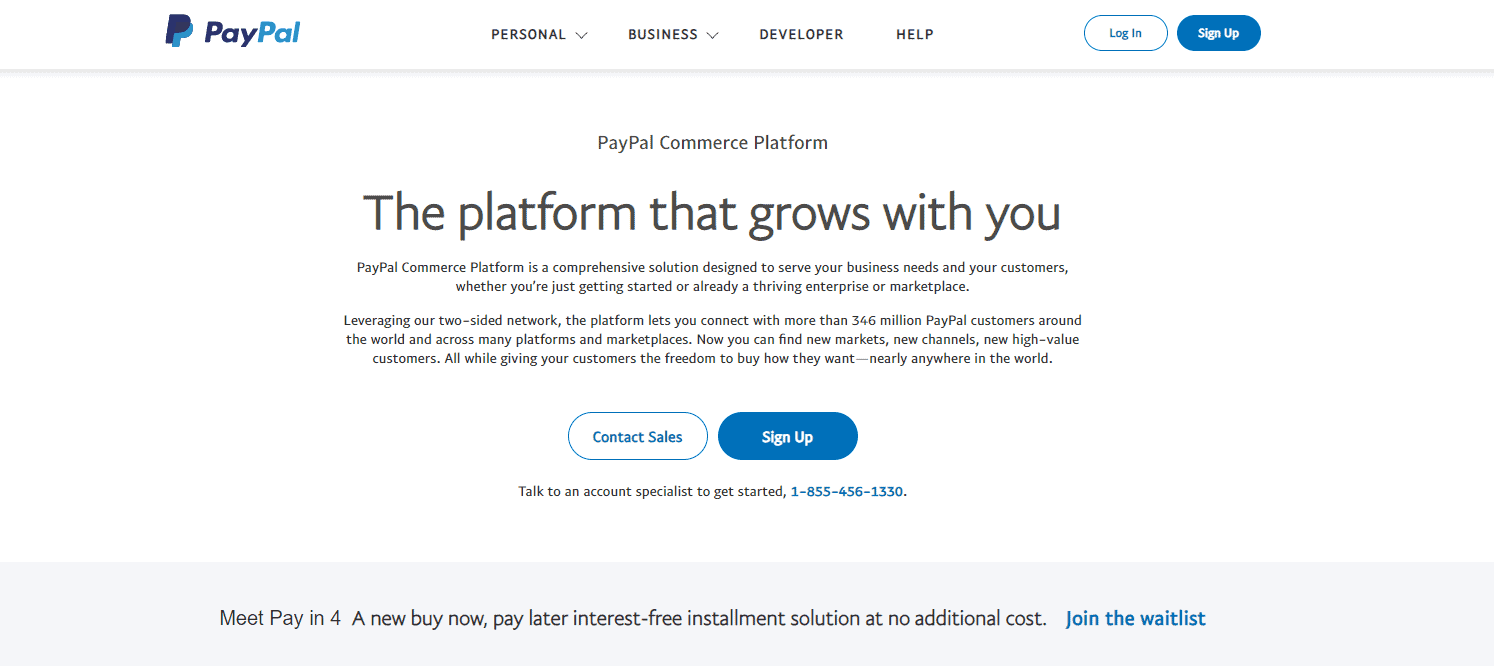1494x666 pixels.
Task: Click the PayPal Commerce Platform label
Action: tap(712, 142)
